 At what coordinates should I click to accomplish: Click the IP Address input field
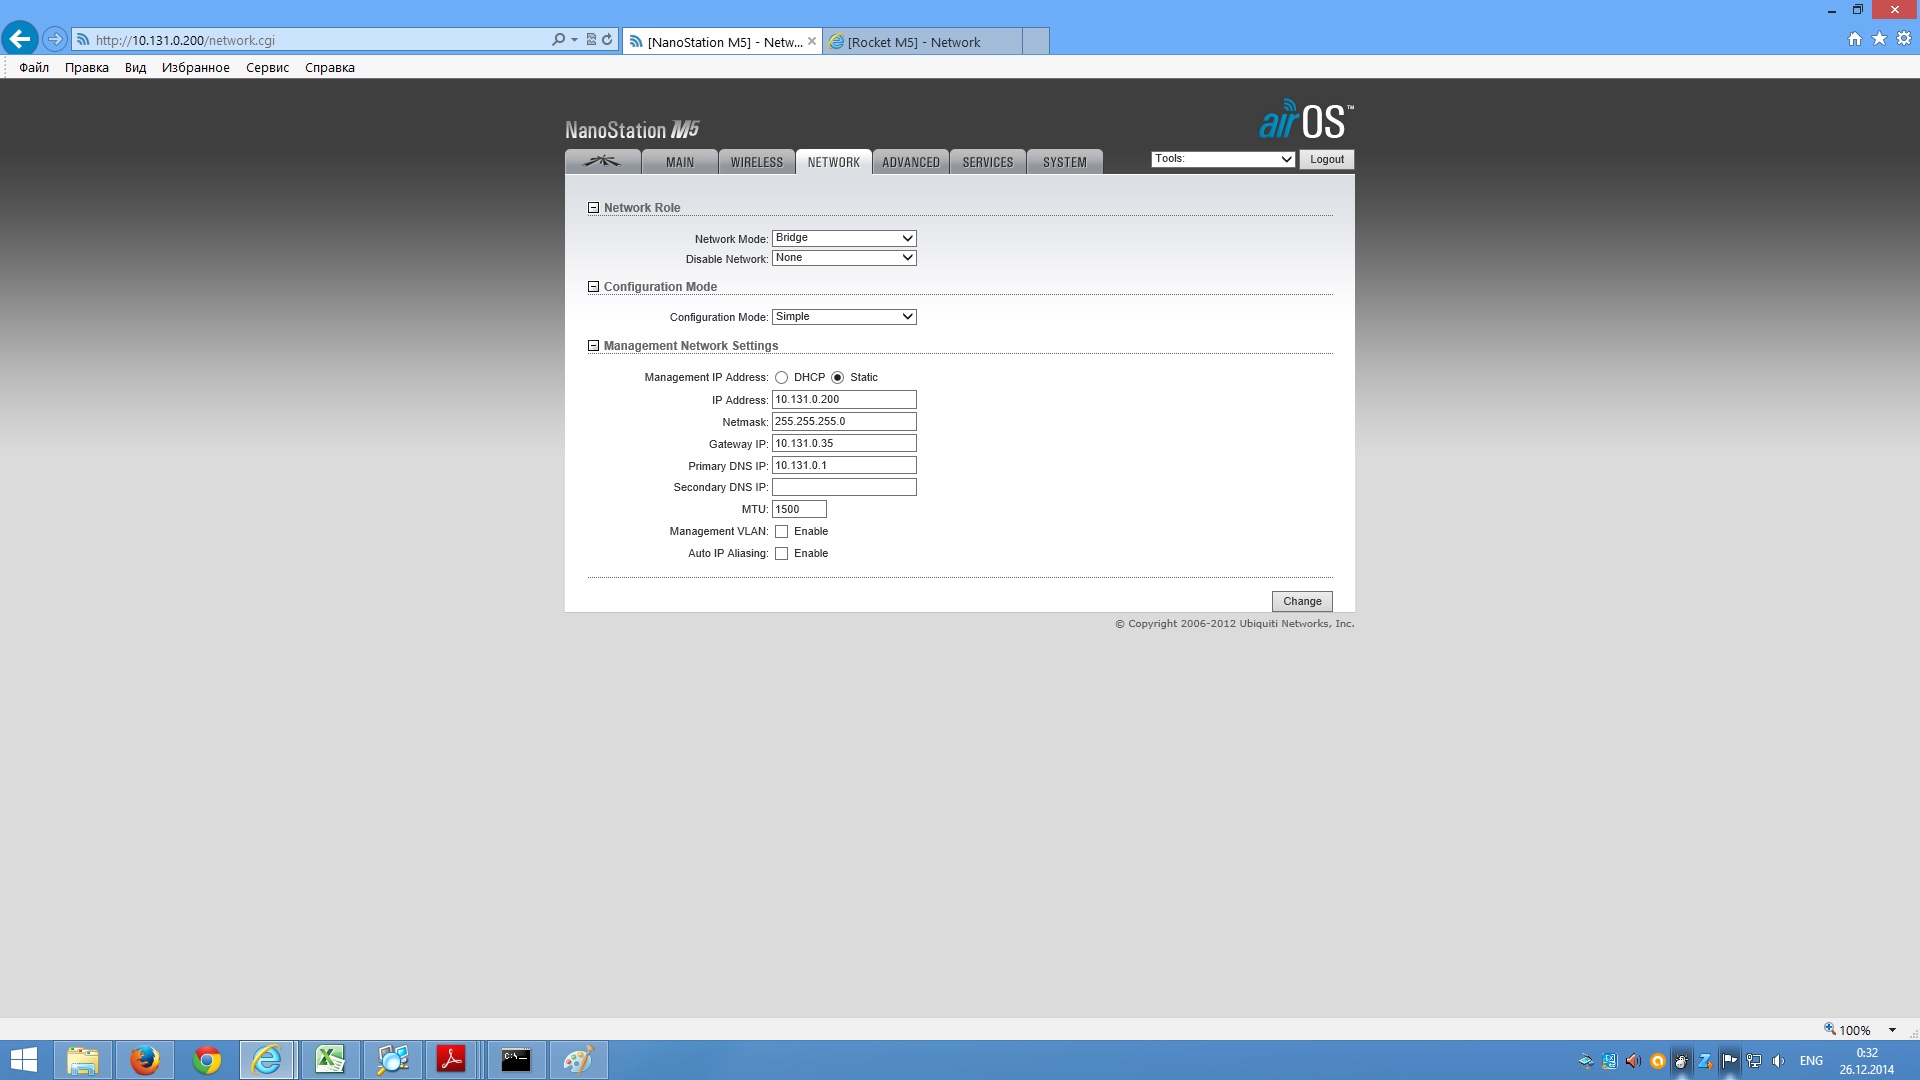[x=844, y=400]
